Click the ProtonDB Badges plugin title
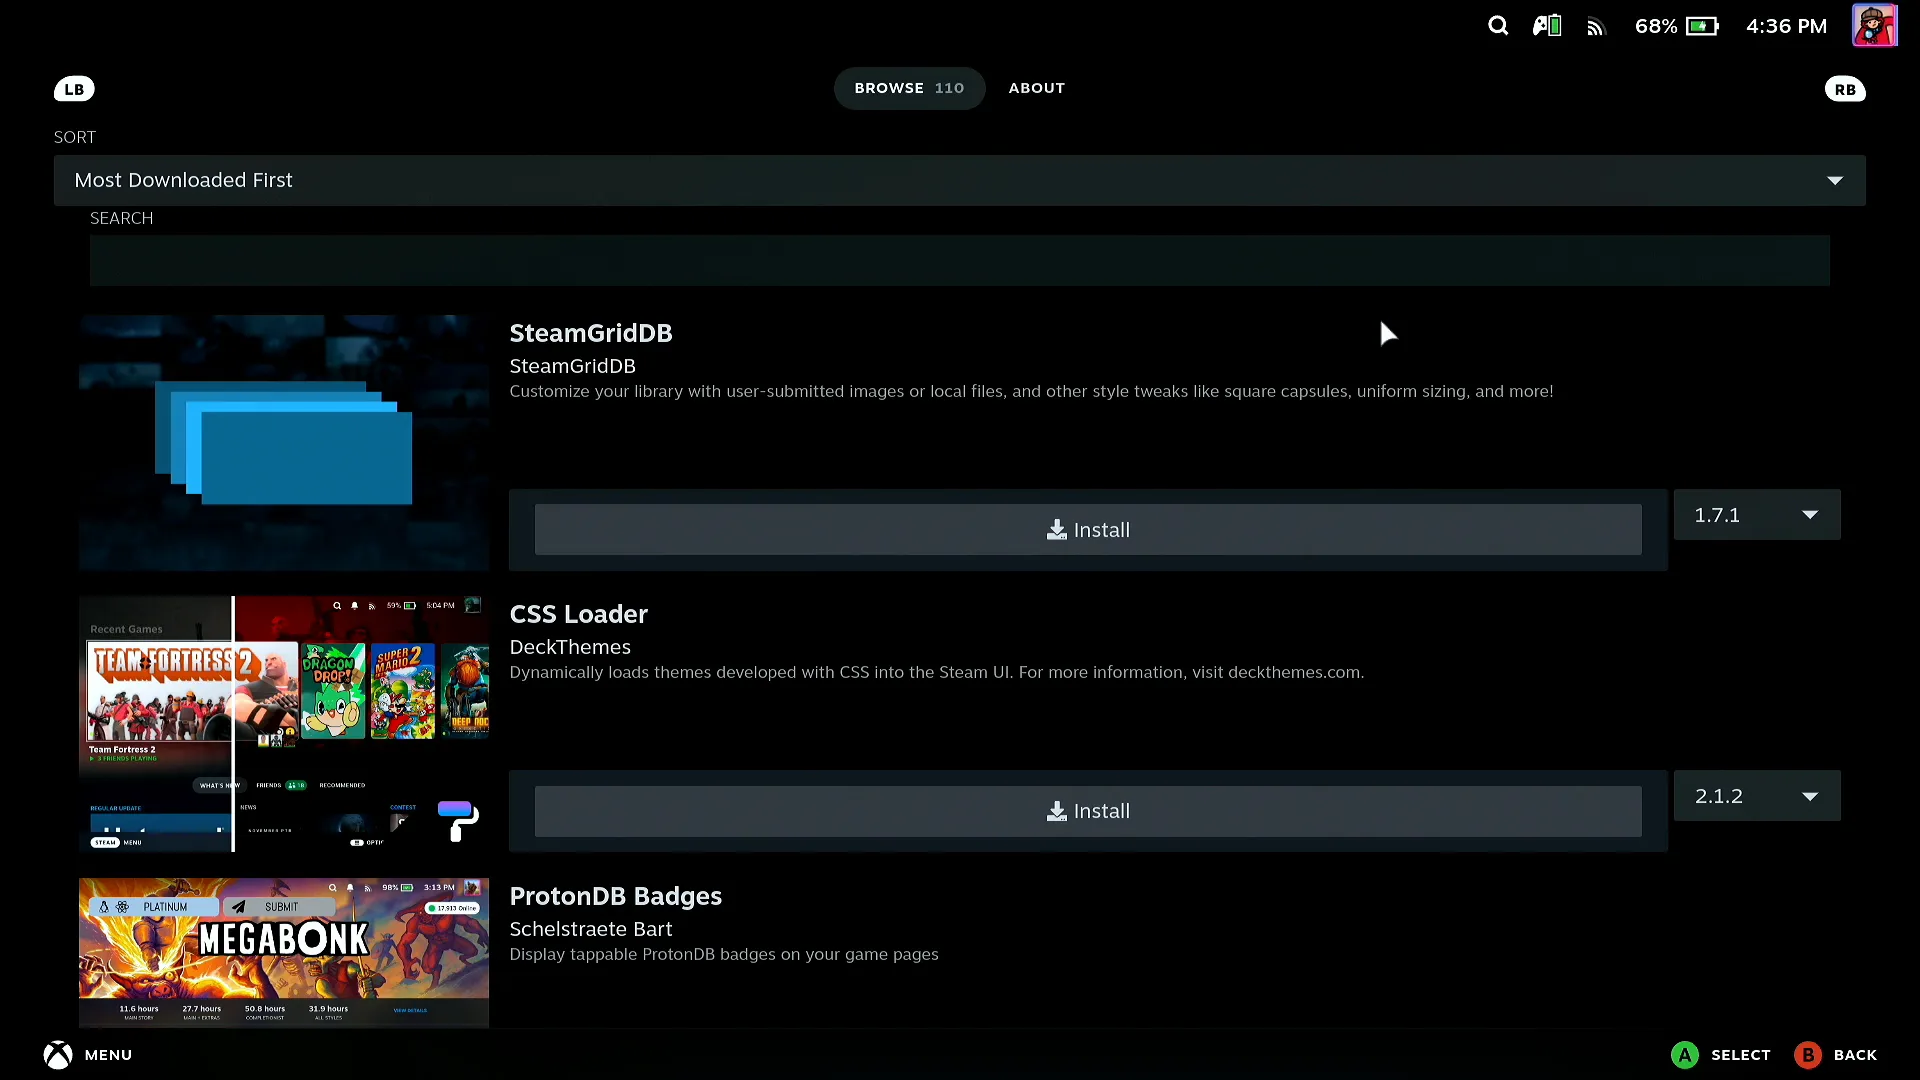Screen dimensions: 1920x1080 [x=616, y=896]
